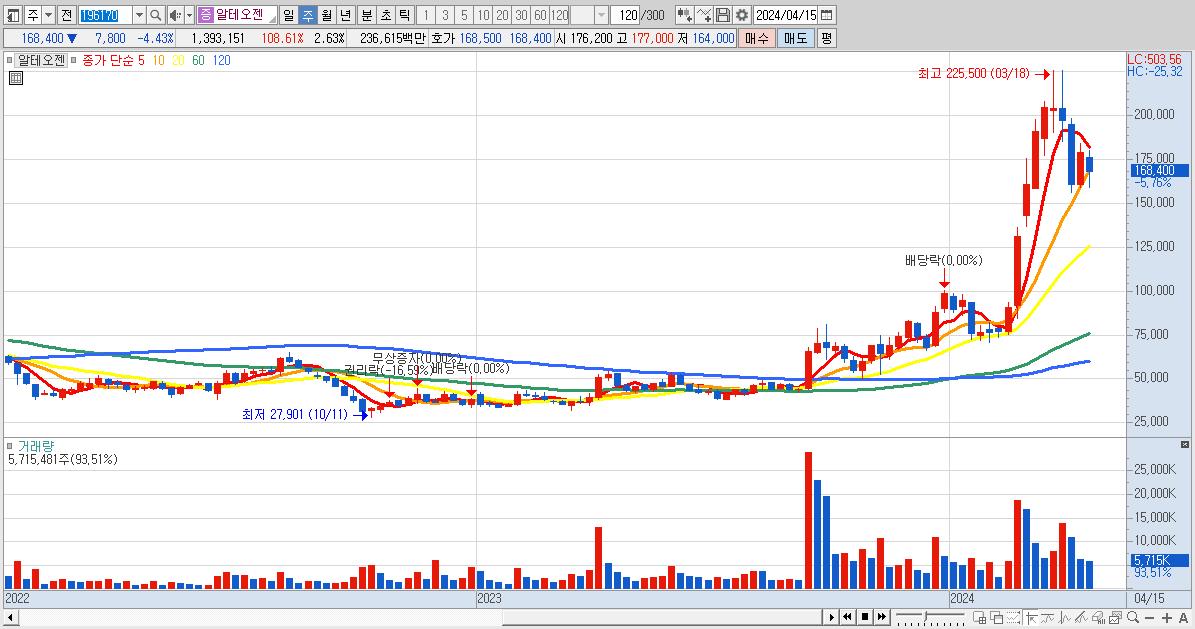The height and width of the screenshot is (629, 1195).
Task: Click the overlapping windows layout icon
Action: (997, 618)
